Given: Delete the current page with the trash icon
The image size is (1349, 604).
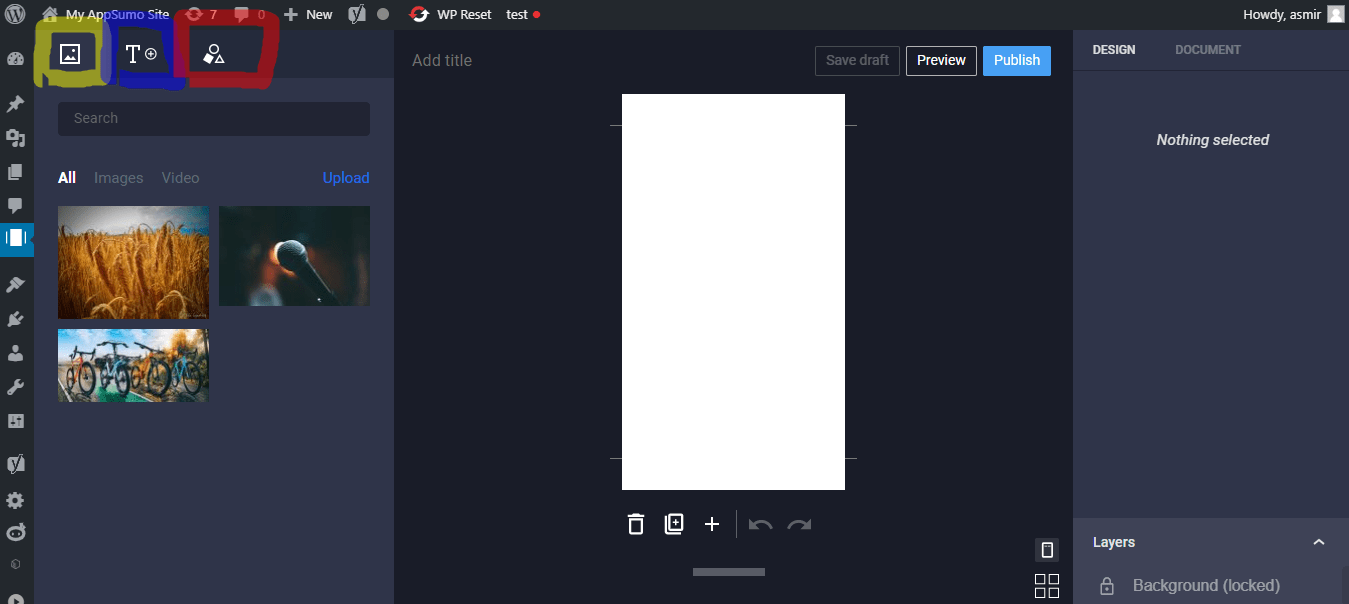Looking at the screenshot, I should pos(636,524).
